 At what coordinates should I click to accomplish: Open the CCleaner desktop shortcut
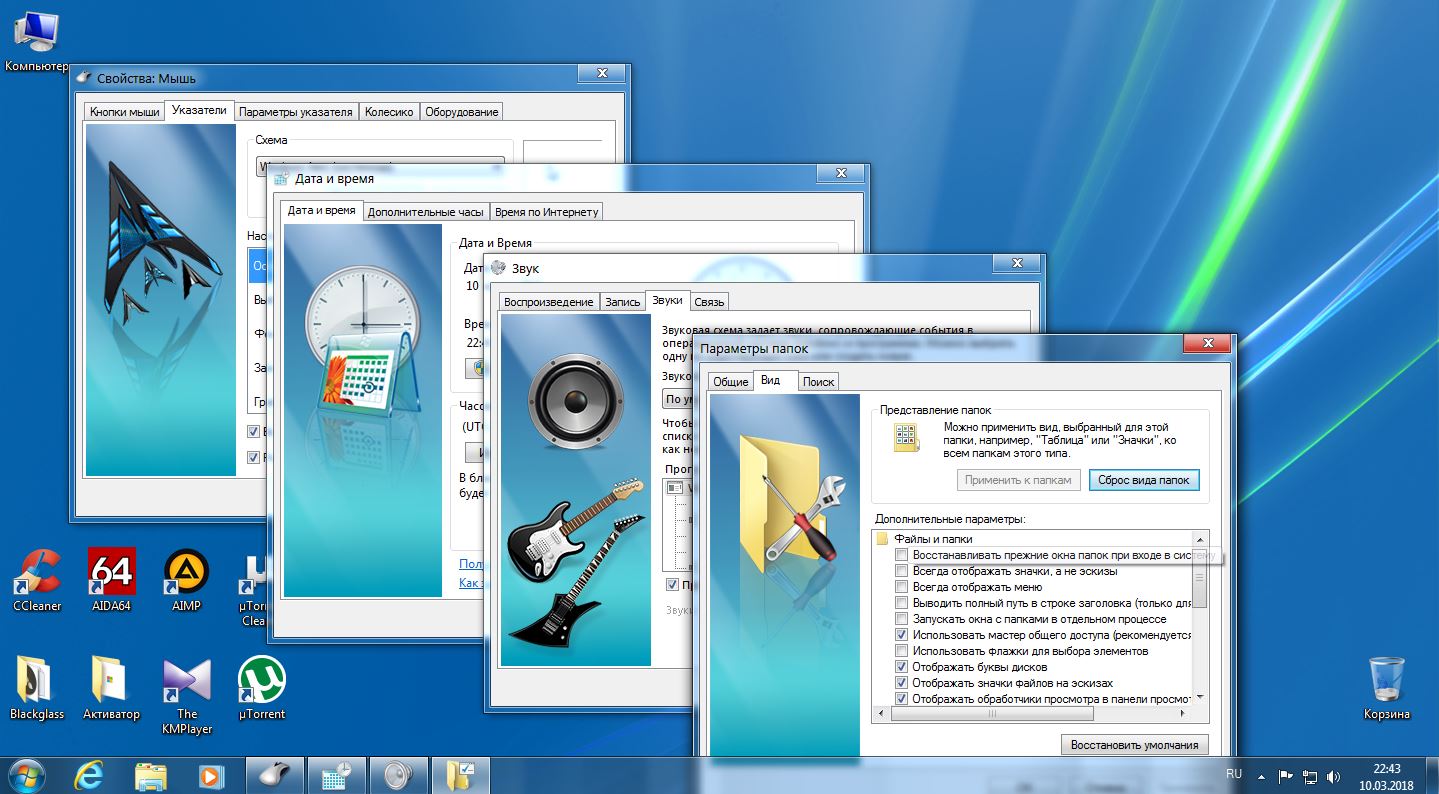point(37,573)
